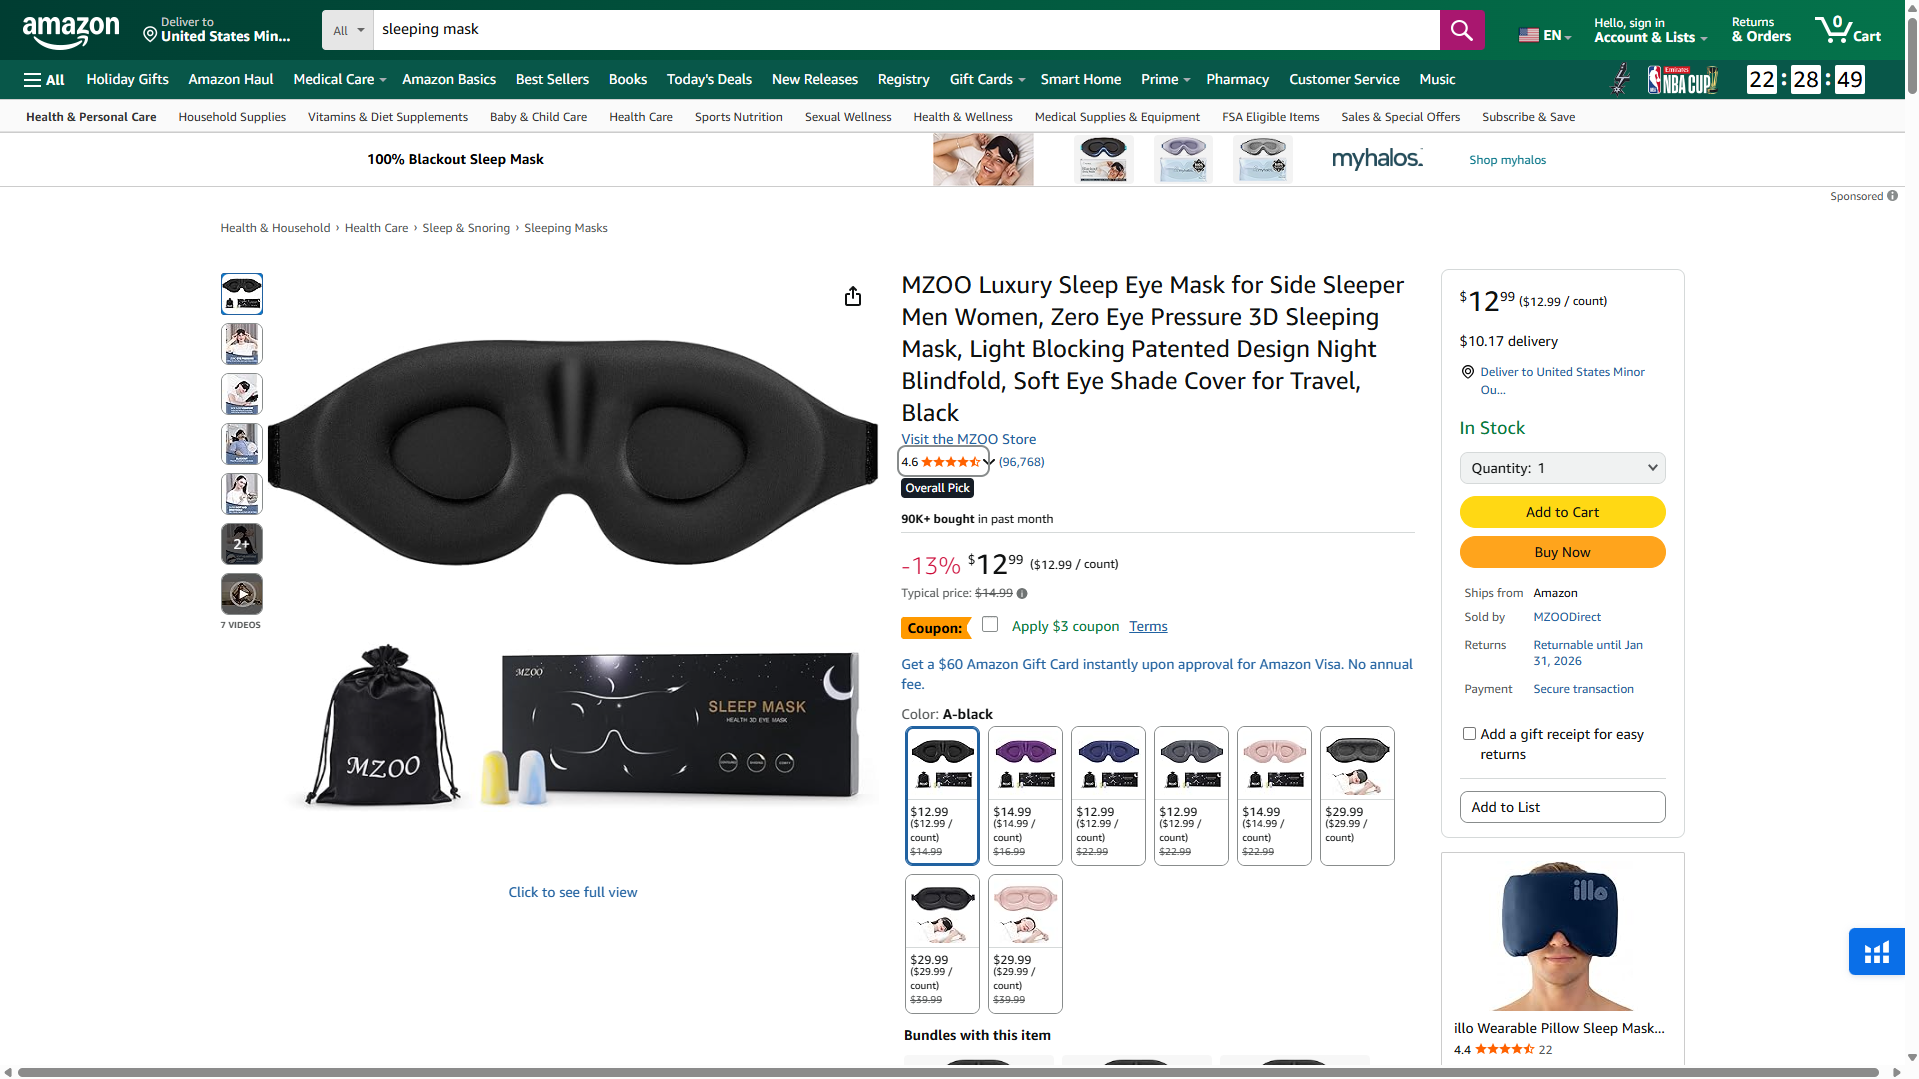Click the share icon near product title
This screenshot has height=1079, width=1919.
(853, 296)
